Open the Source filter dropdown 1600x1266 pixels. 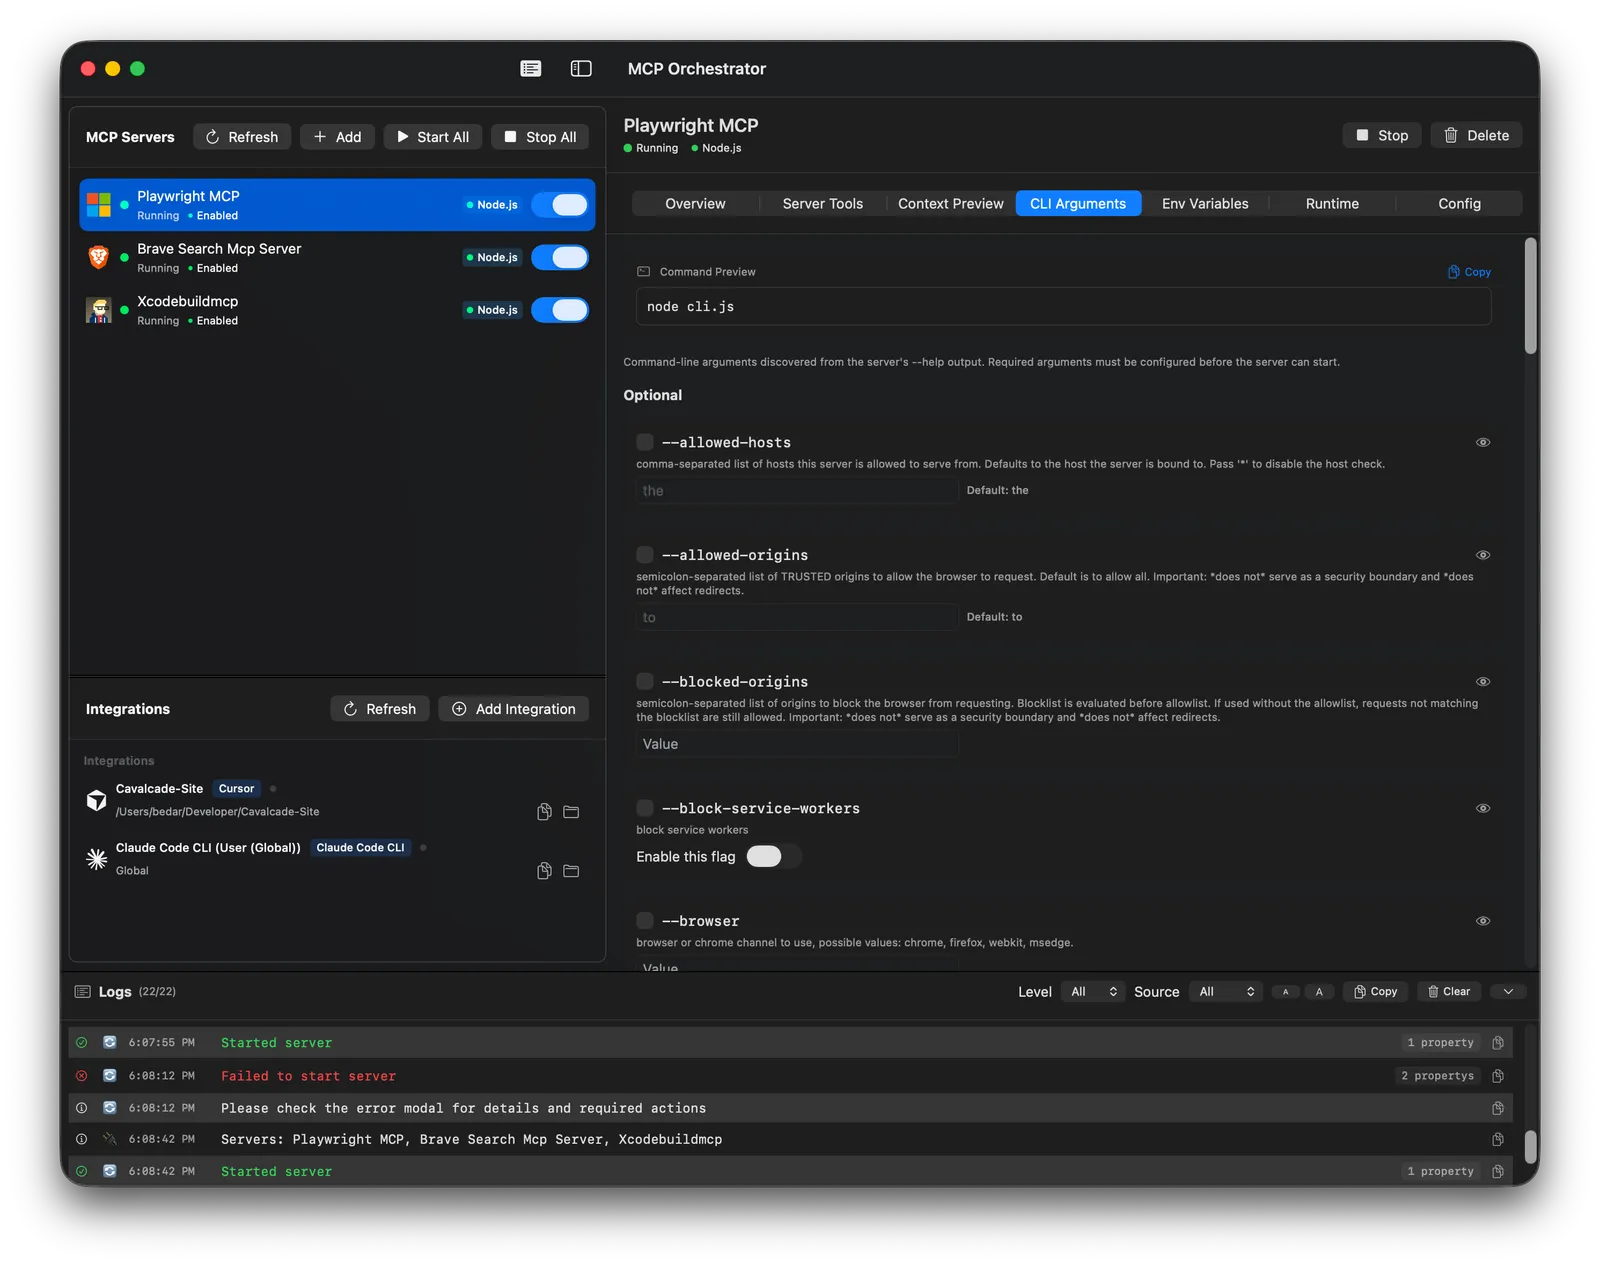tap(1225, 991)
